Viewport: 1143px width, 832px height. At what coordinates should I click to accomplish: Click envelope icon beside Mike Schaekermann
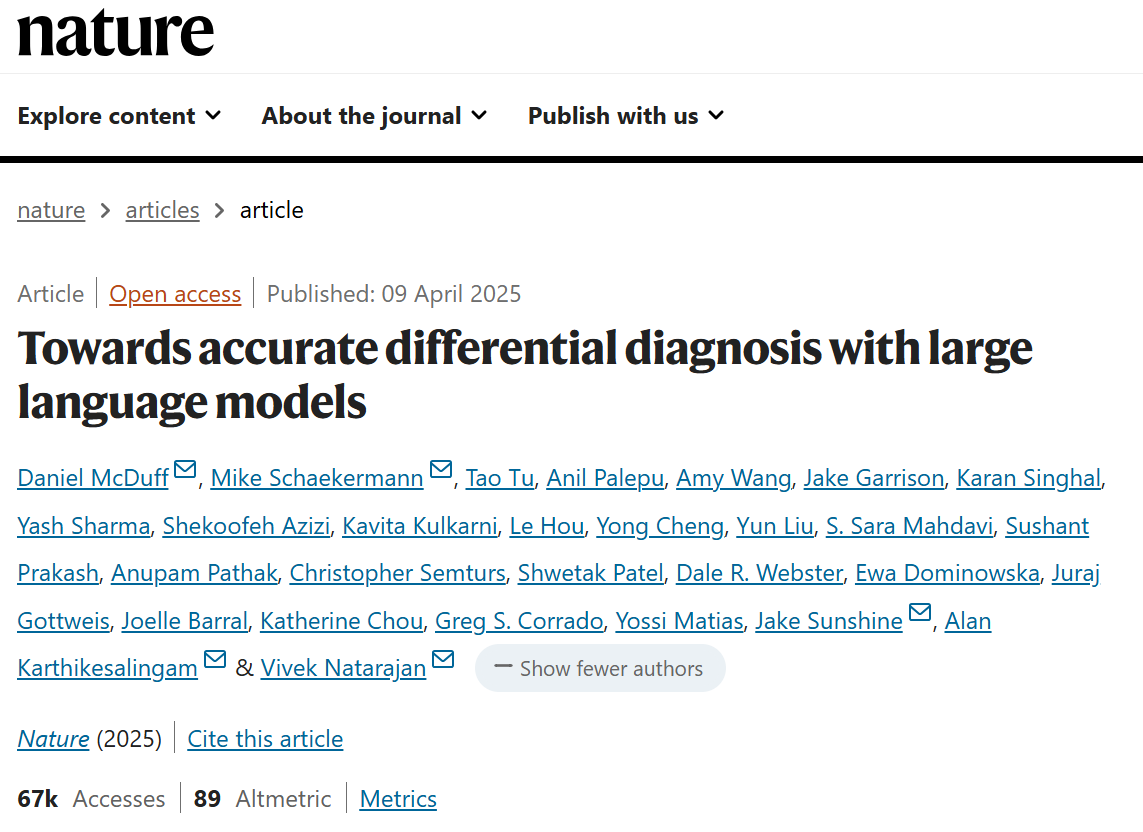tap(441, 470)
